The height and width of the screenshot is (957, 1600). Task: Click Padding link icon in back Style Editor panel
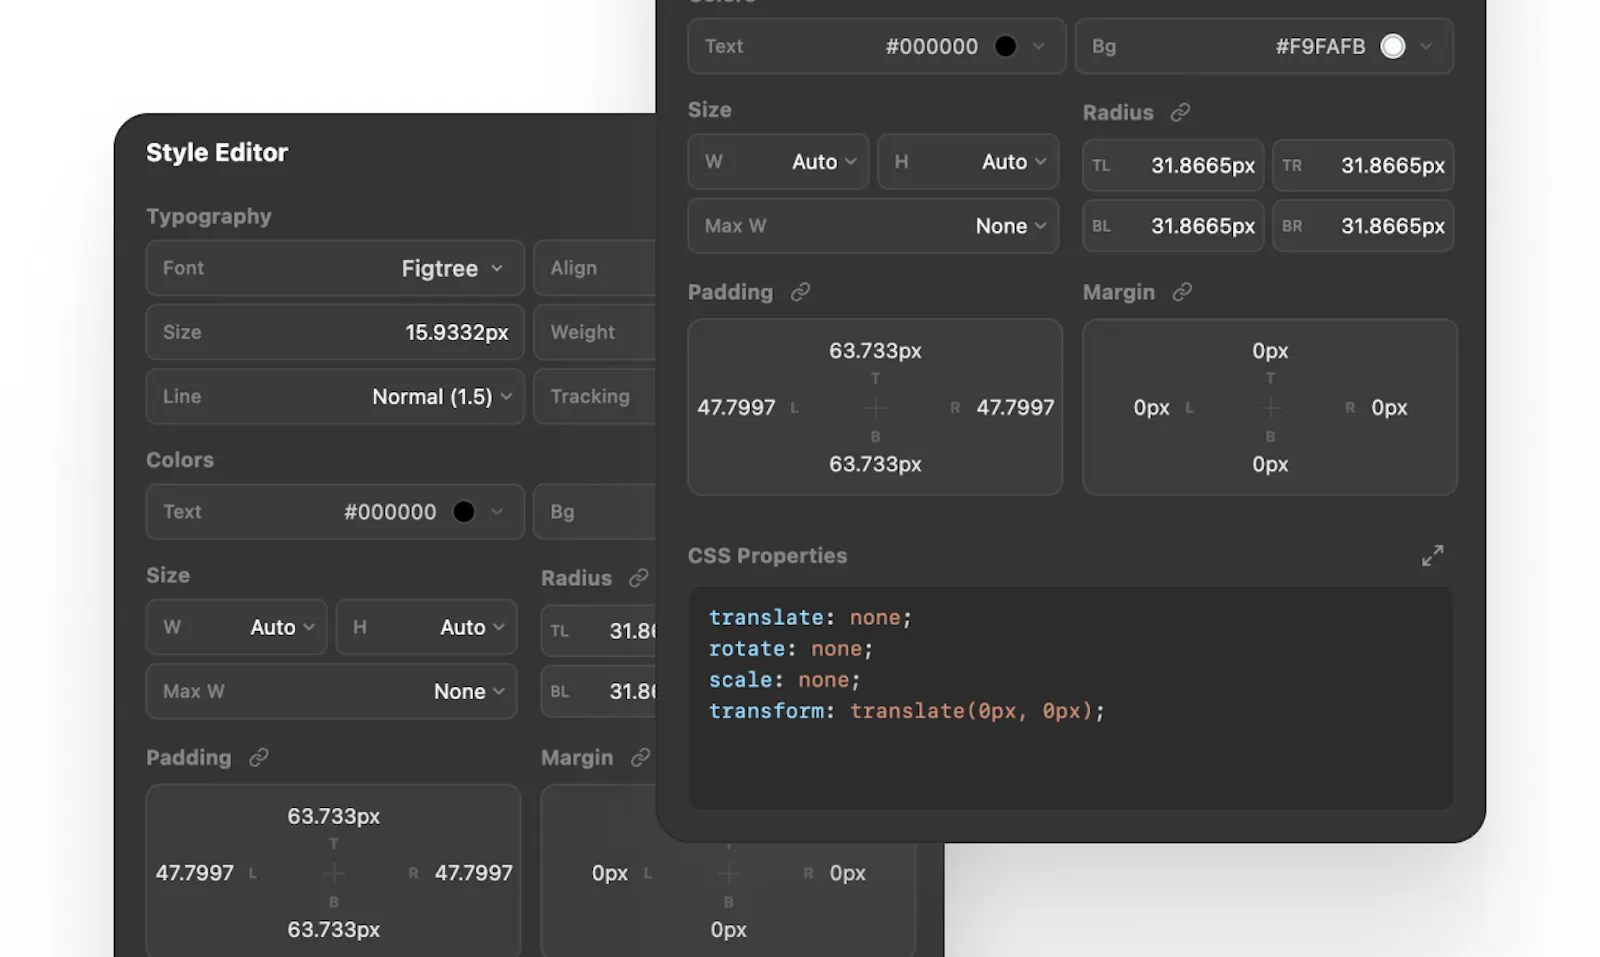pyautogui.click(x=258, y=757)
